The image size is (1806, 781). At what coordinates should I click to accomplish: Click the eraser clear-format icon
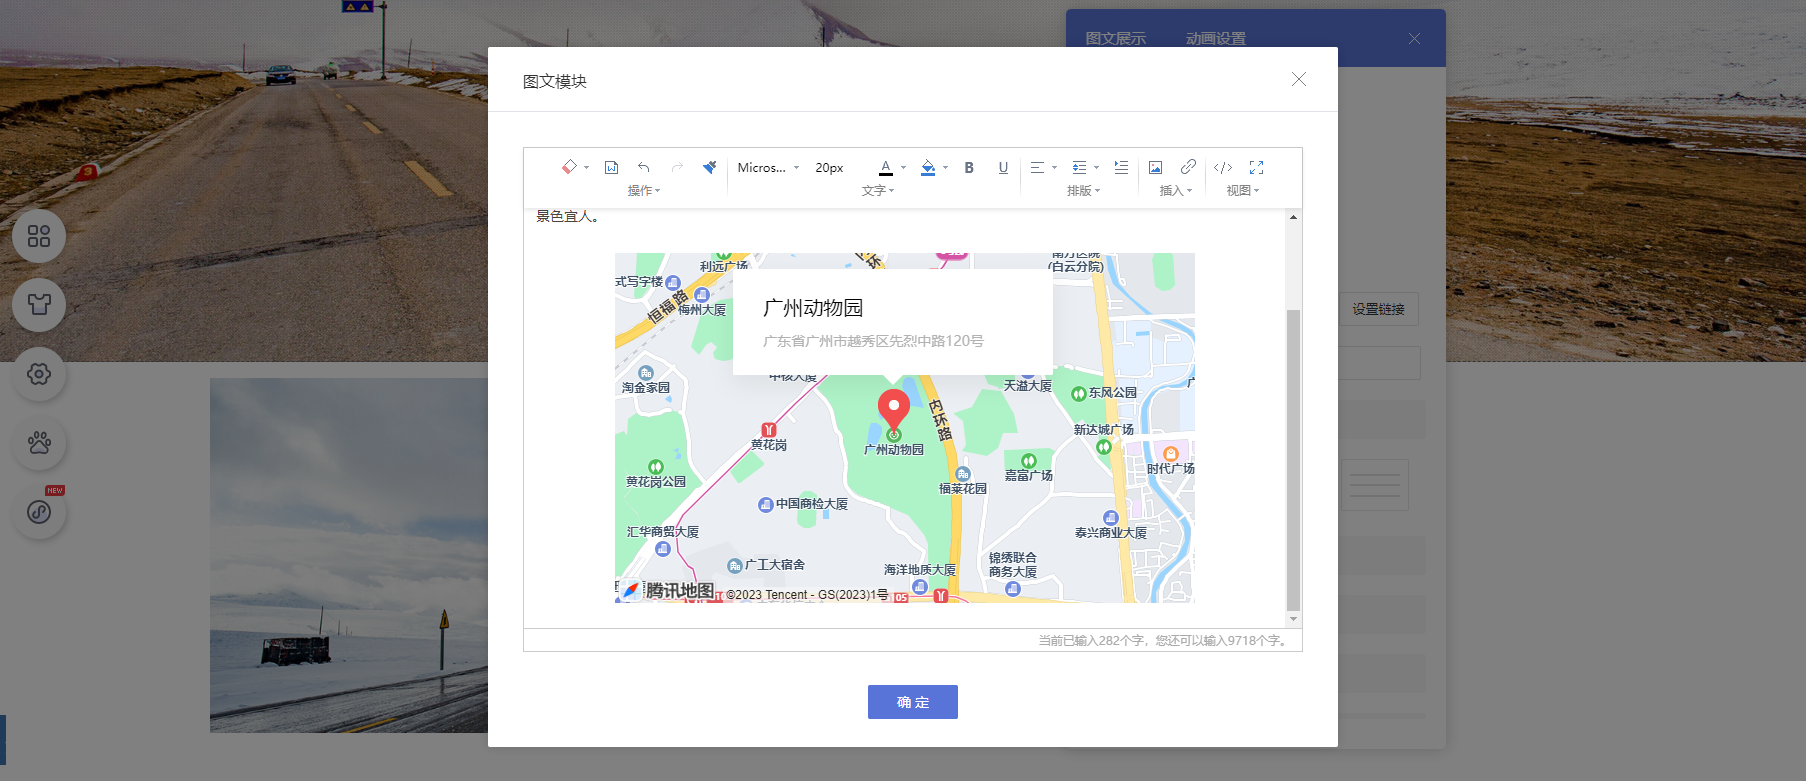(x=568, y=167)
